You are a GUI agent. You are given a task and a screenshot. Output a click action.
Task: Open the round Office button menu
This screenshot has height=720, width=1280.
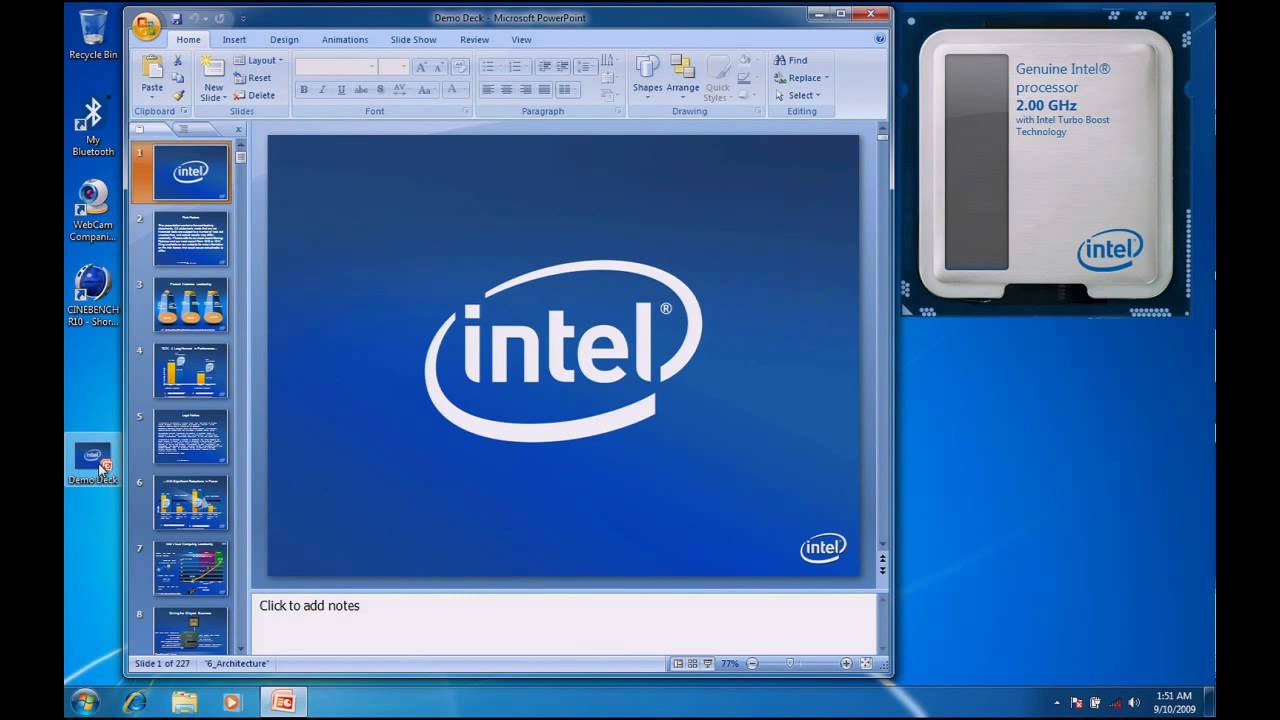(x=146, y=26)
